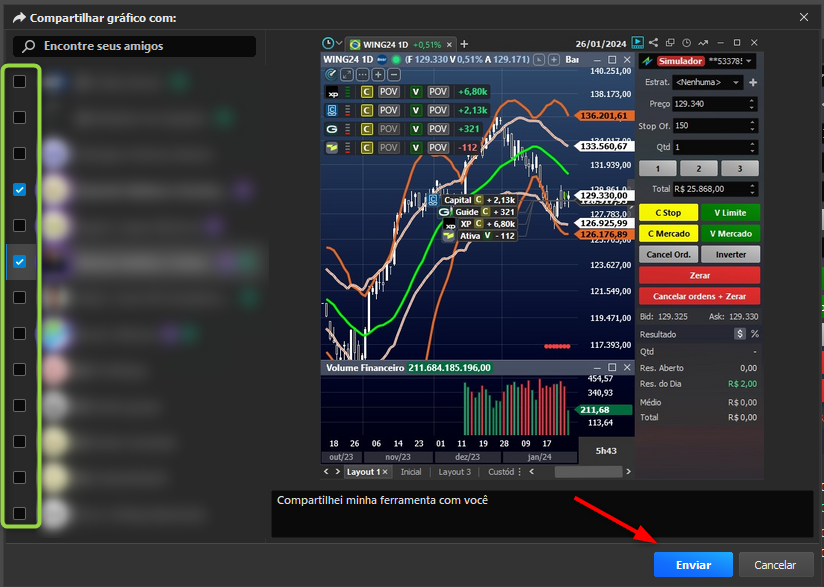Click the Encontre seus amigos search field
824x587 pixels.
(135, 46)
